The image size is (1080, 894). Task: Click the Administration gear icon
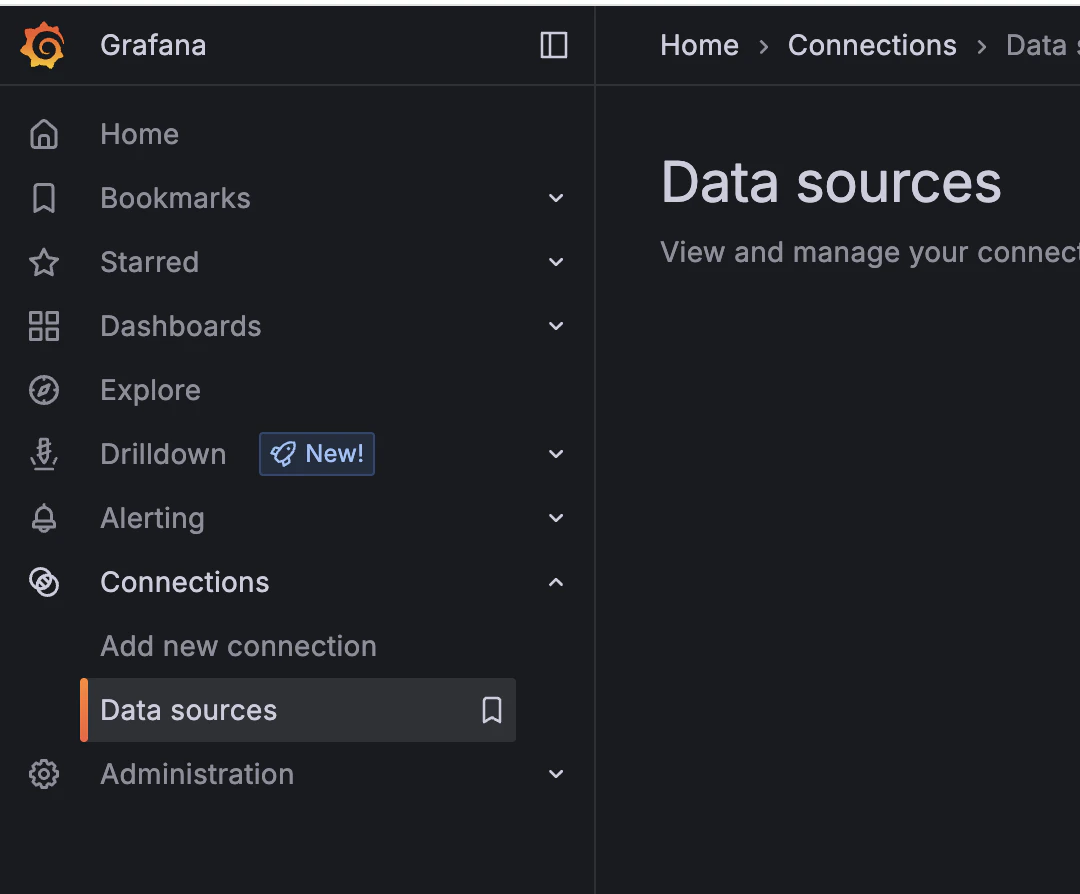point(44,774)
